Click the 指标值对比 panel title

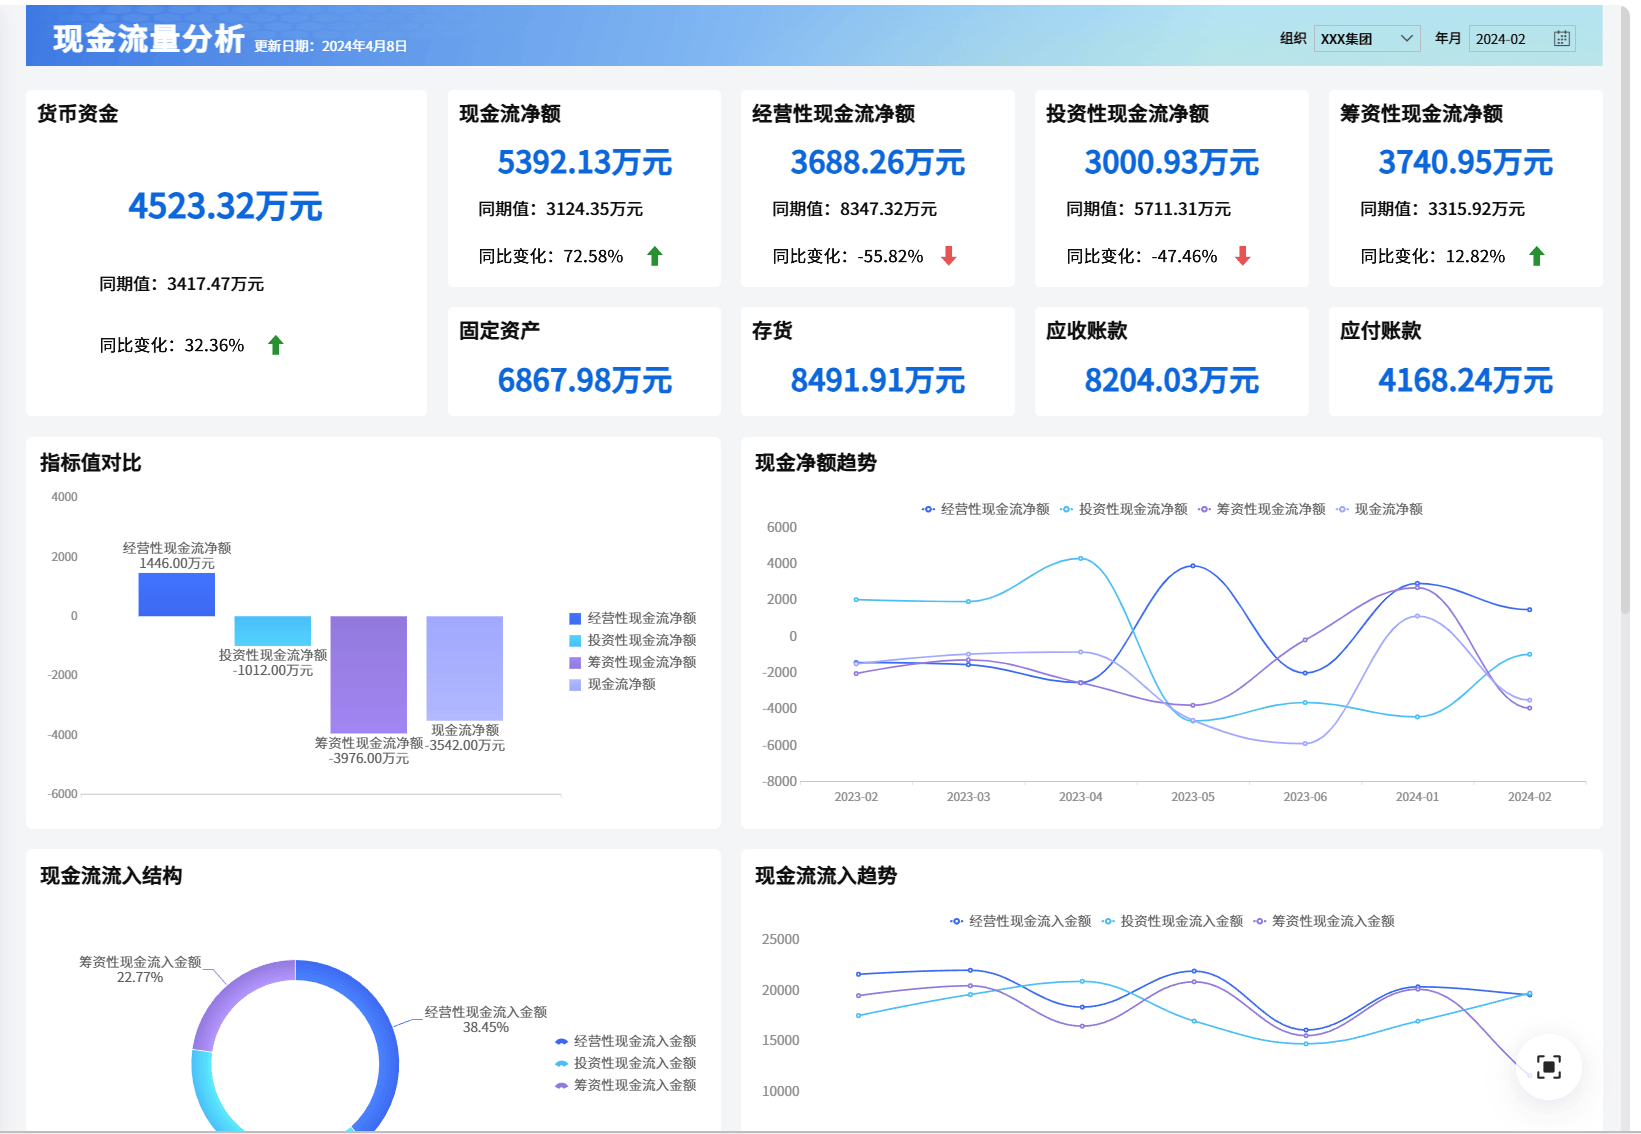pos(91,463)
